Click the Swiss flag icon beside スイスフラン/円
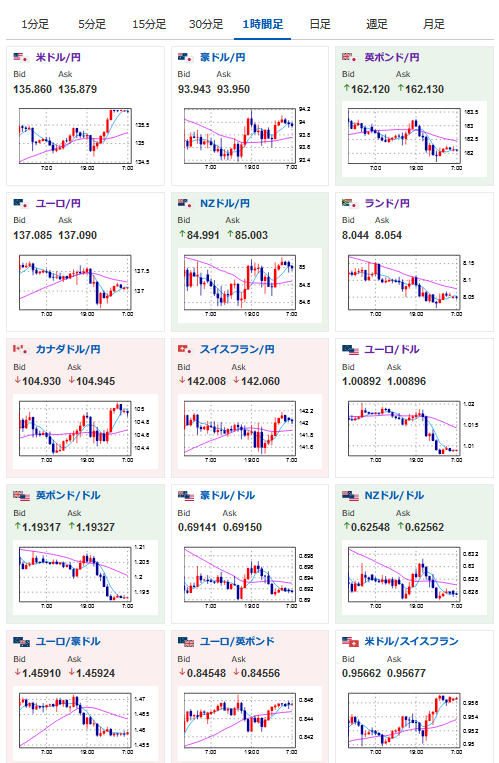Viewport: 499px width, 763px height. point(185,349)
